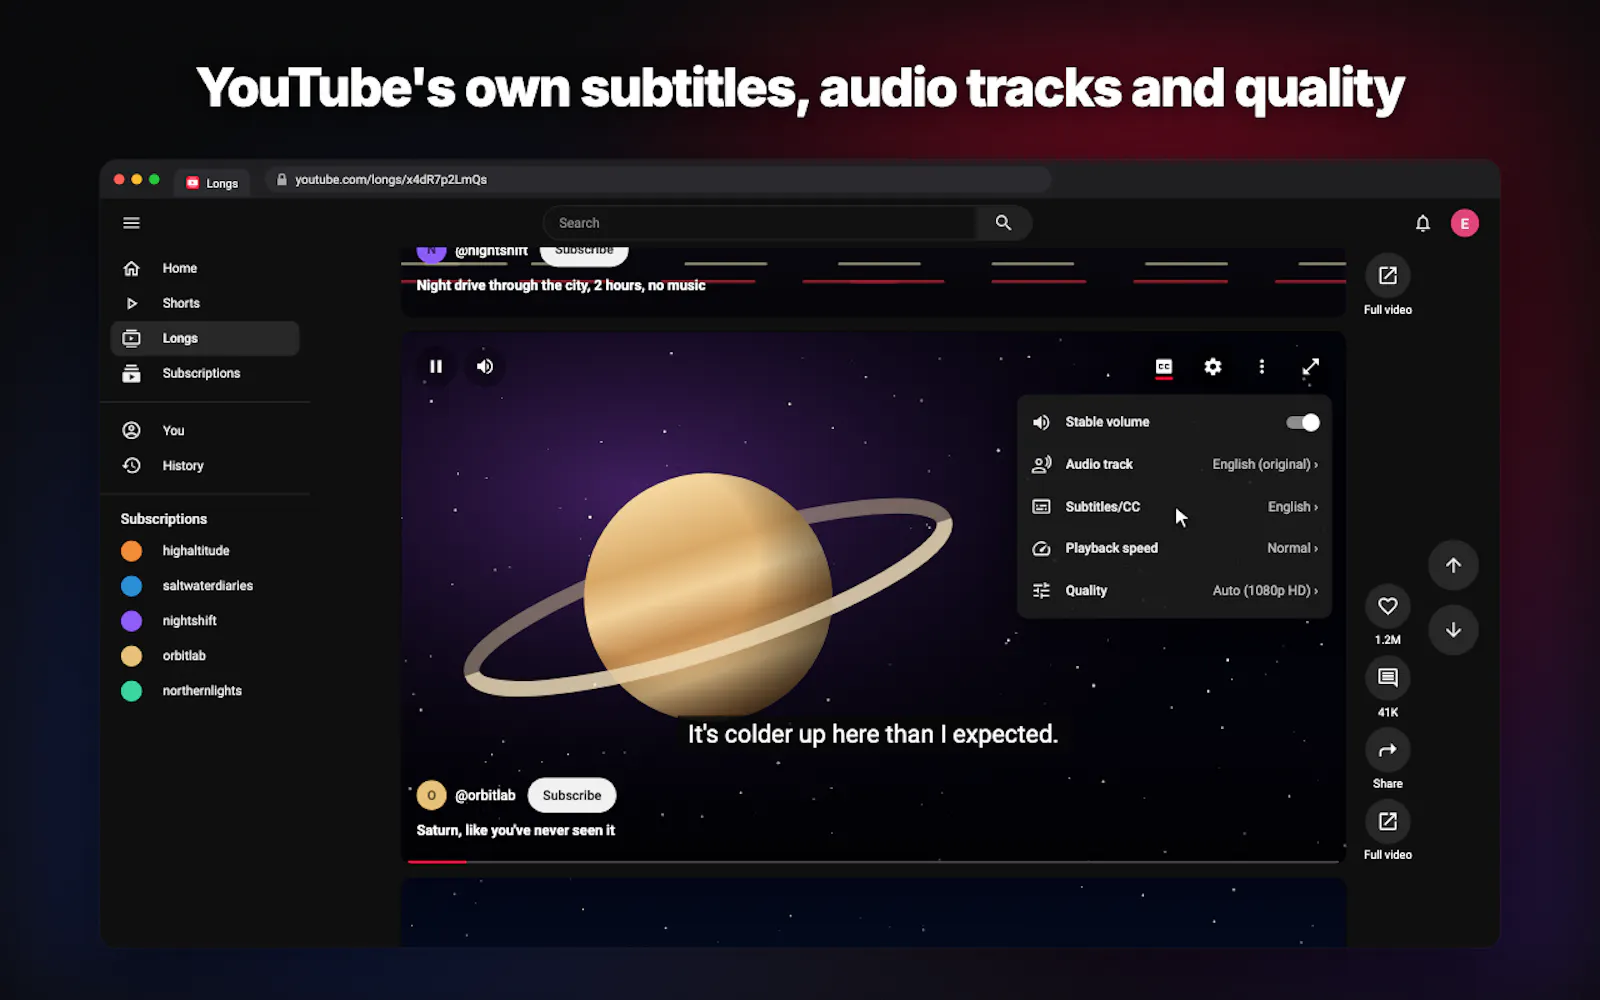Open History in the sidebar

coord(205,465)
